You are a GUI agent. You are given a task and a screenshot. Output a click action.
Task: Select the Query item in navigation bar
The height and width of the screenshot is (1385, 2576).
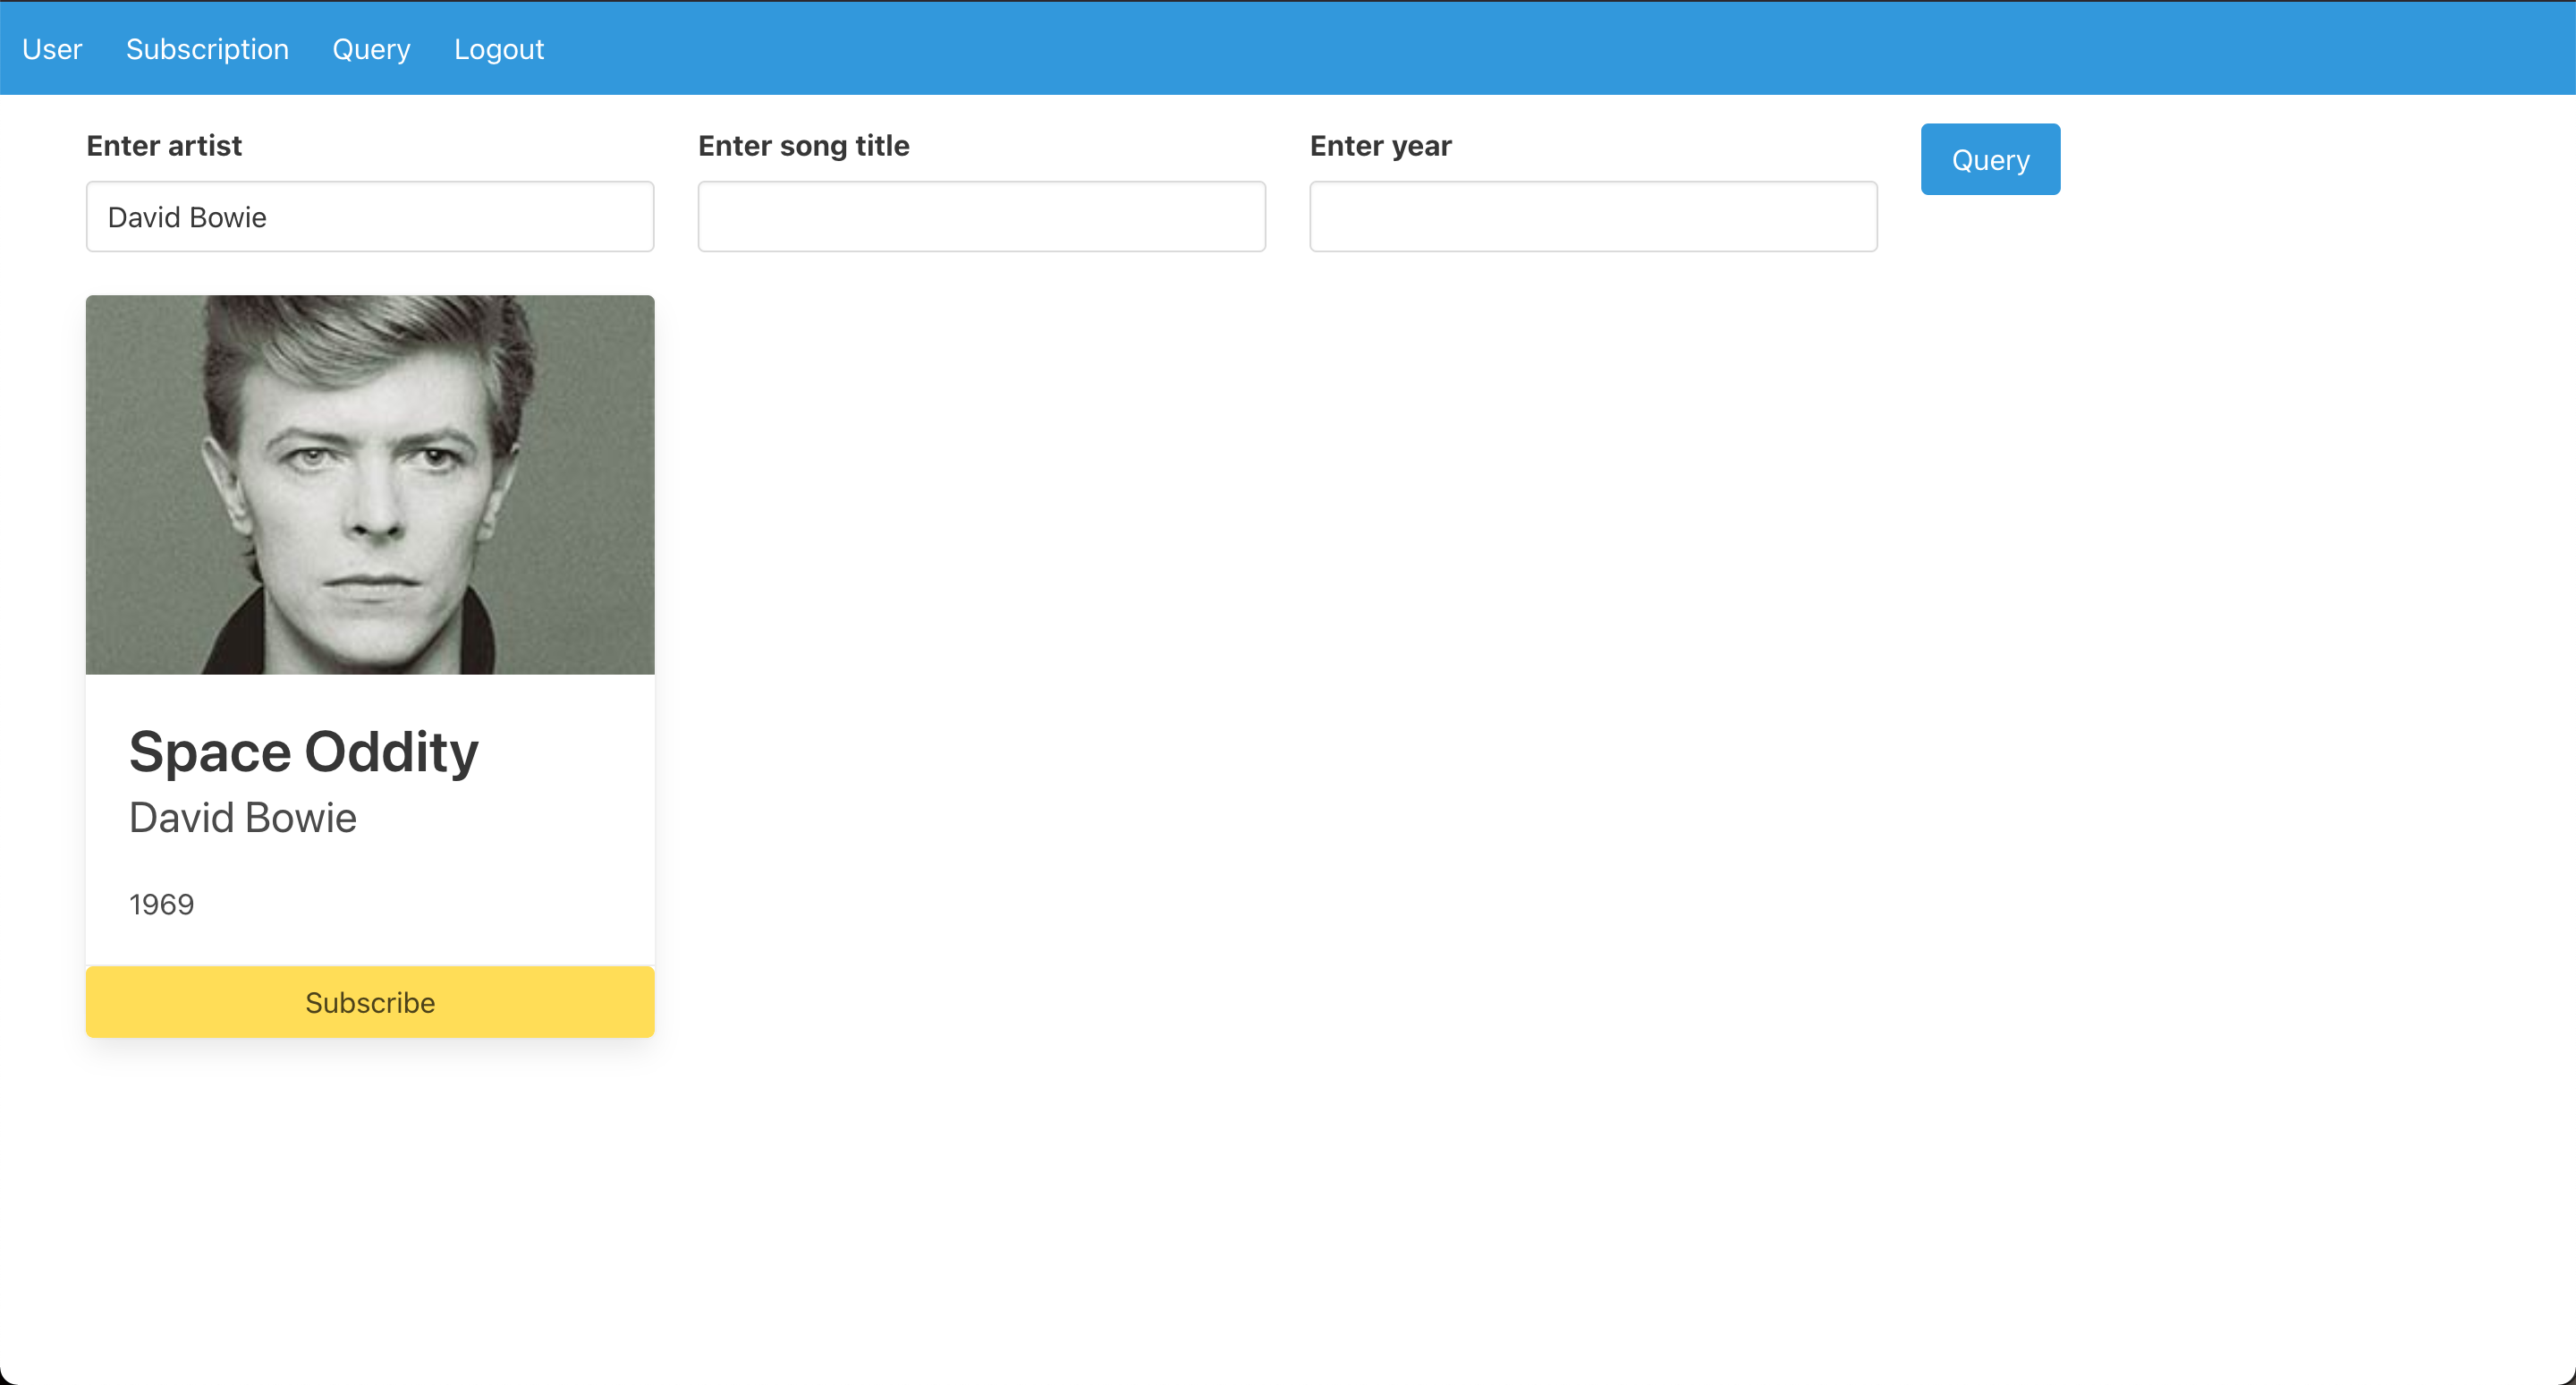point(371,49)
